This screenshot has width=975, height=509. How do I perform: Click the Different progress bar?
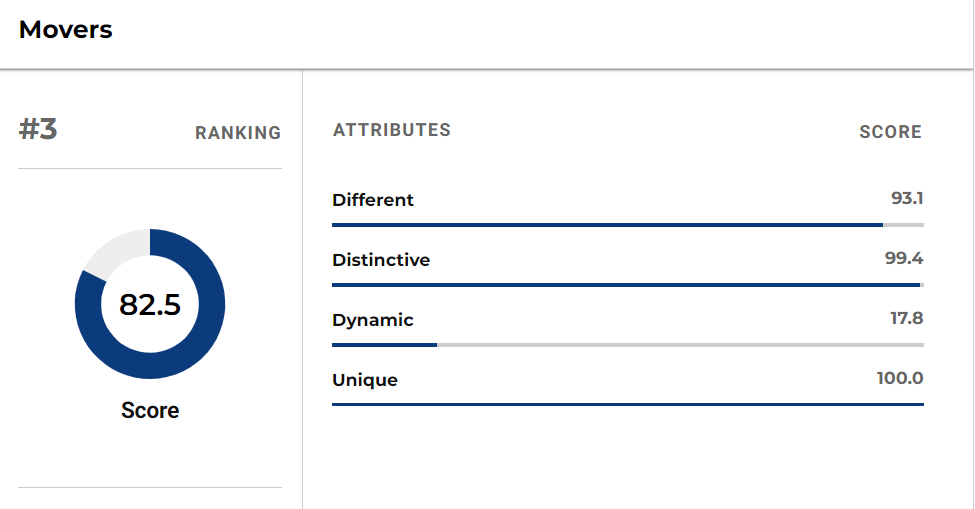628,225
